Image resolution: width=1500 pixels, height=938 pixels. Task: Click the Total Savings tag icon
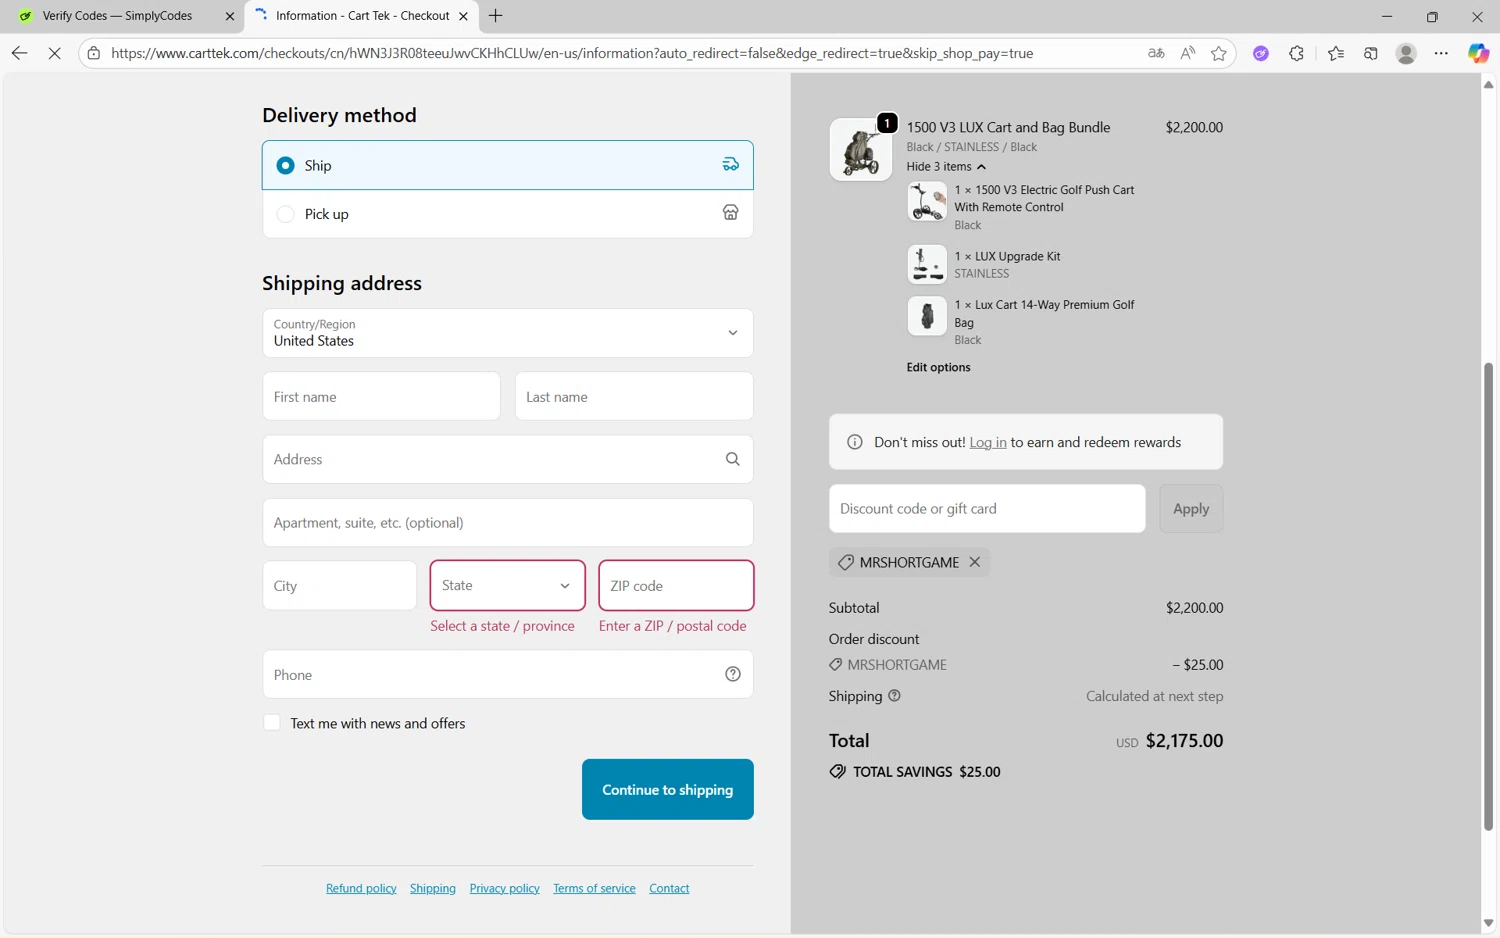pyautogui.click(x=837, y=772)
